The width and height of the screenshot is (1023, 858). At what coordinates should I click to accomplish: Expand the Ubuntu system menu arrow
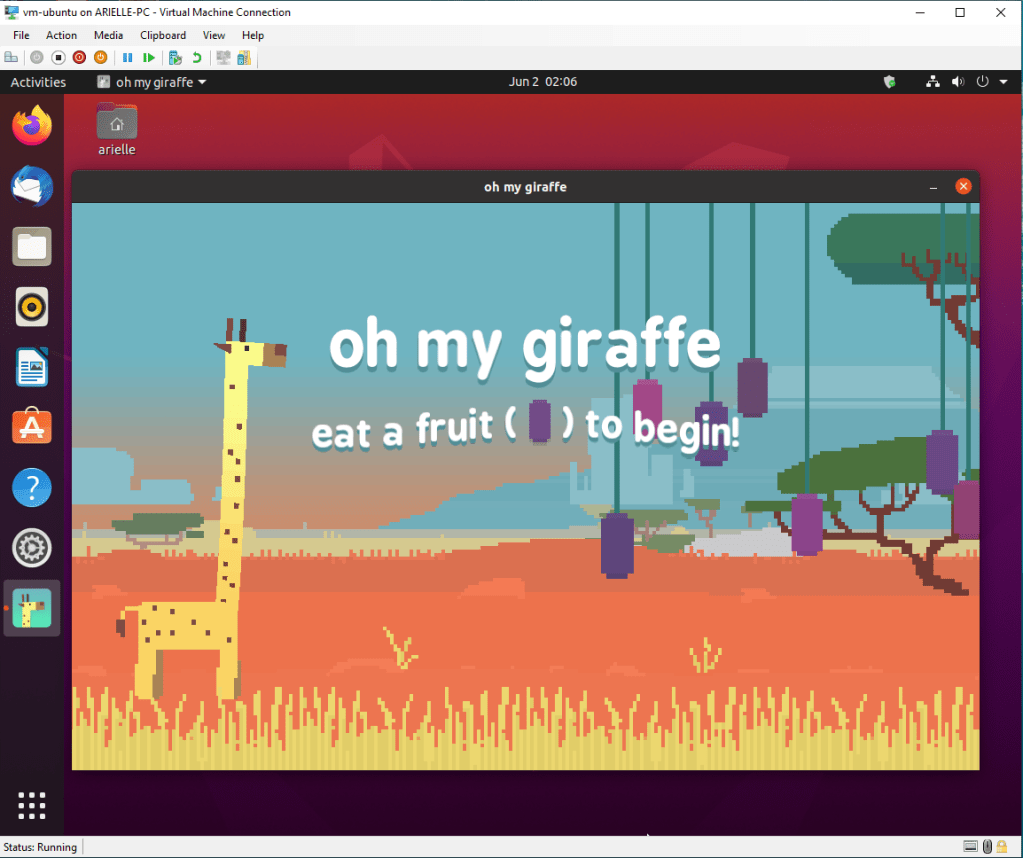click(x=1003, y=82)
